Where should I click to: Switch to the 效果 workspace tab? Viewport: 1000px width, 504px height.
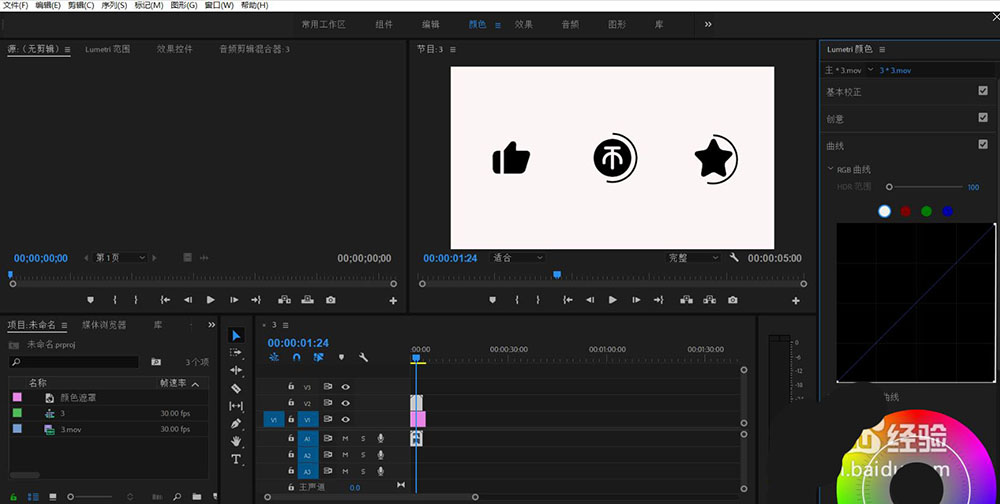(x=524, y=24)
